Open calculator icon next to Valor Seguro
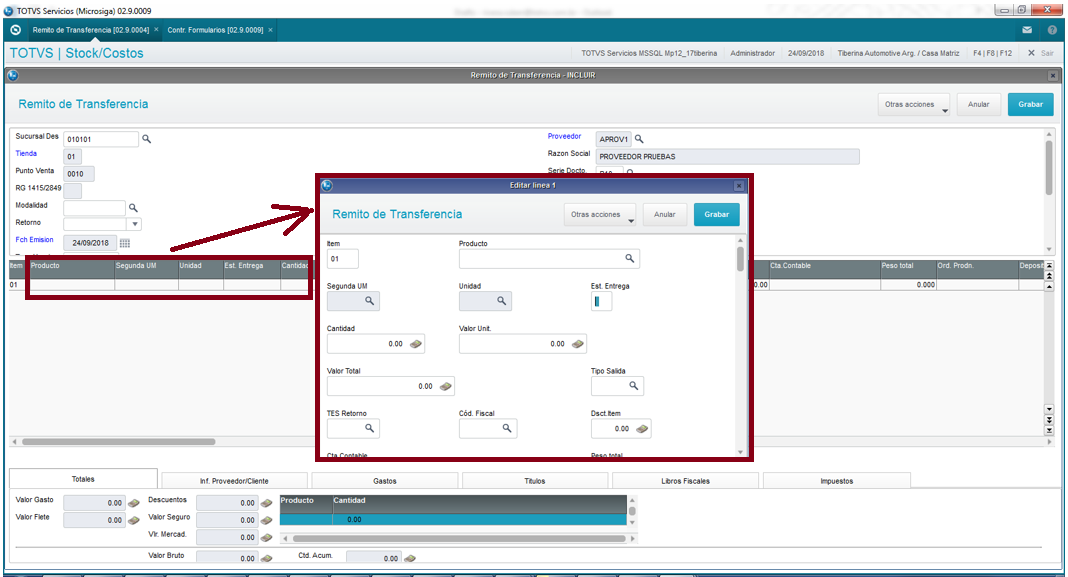Screen dimensions: 1068x577 (266, 520)
